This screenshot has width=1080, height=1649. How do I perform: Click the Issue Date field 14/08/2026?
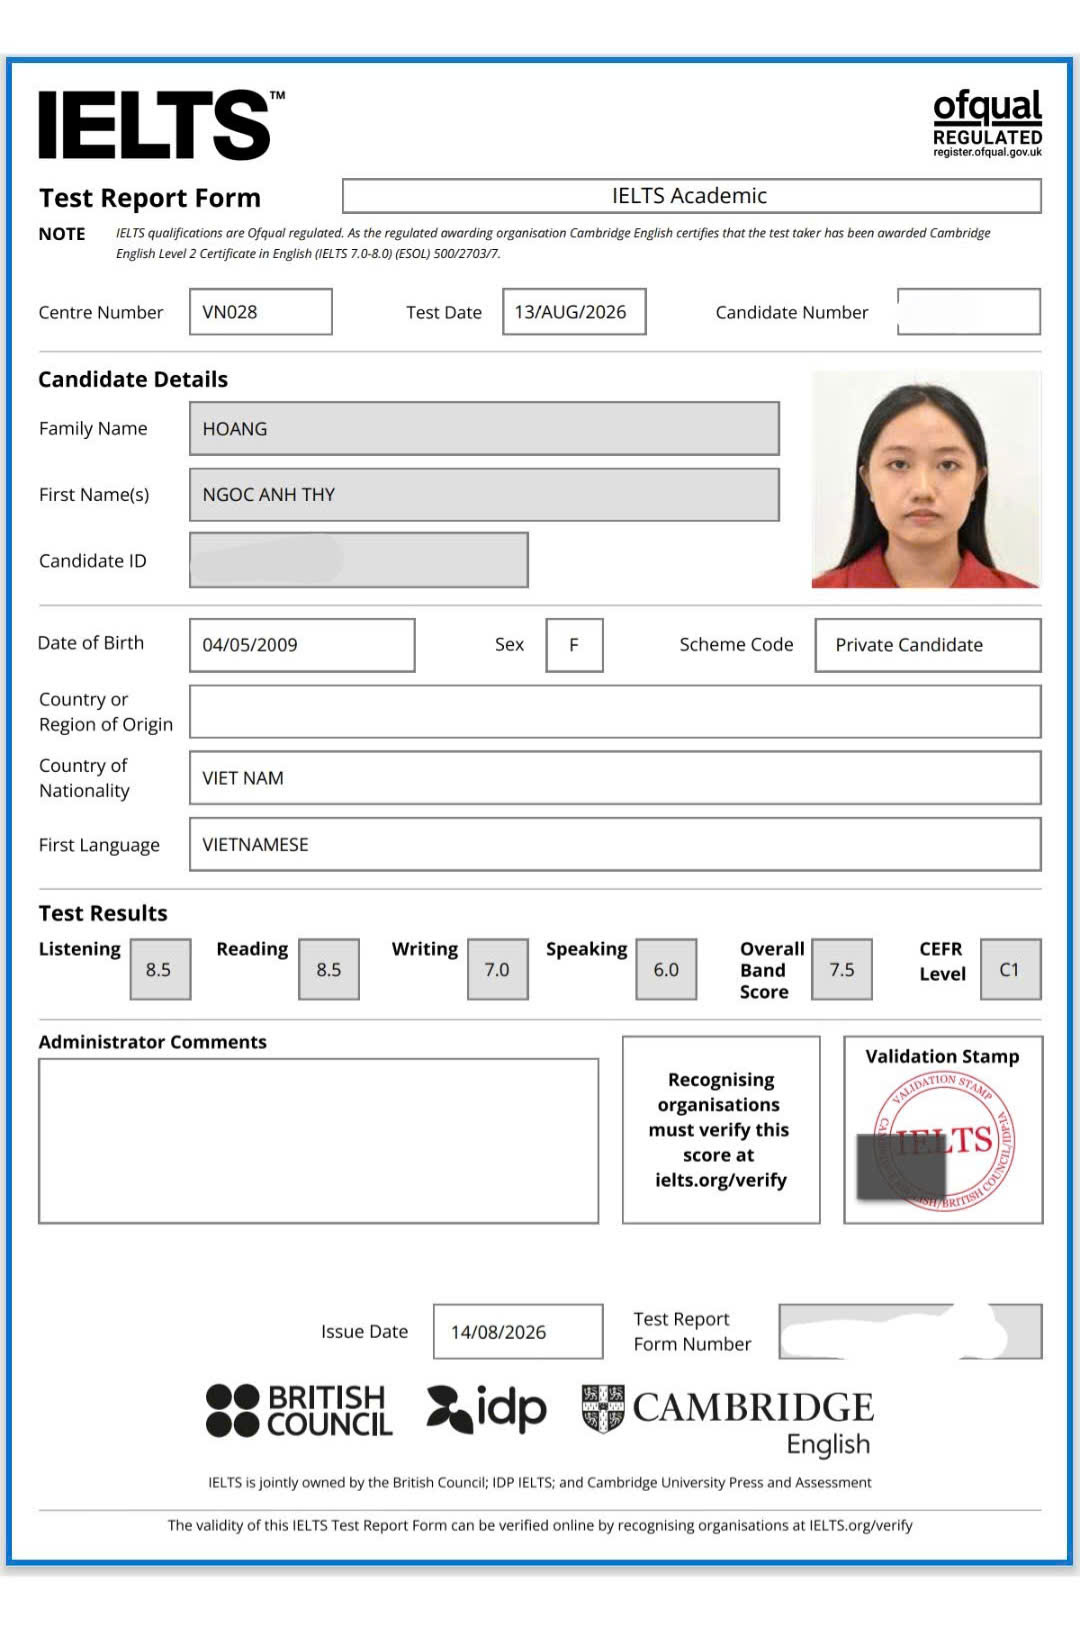pos(518,1331)
